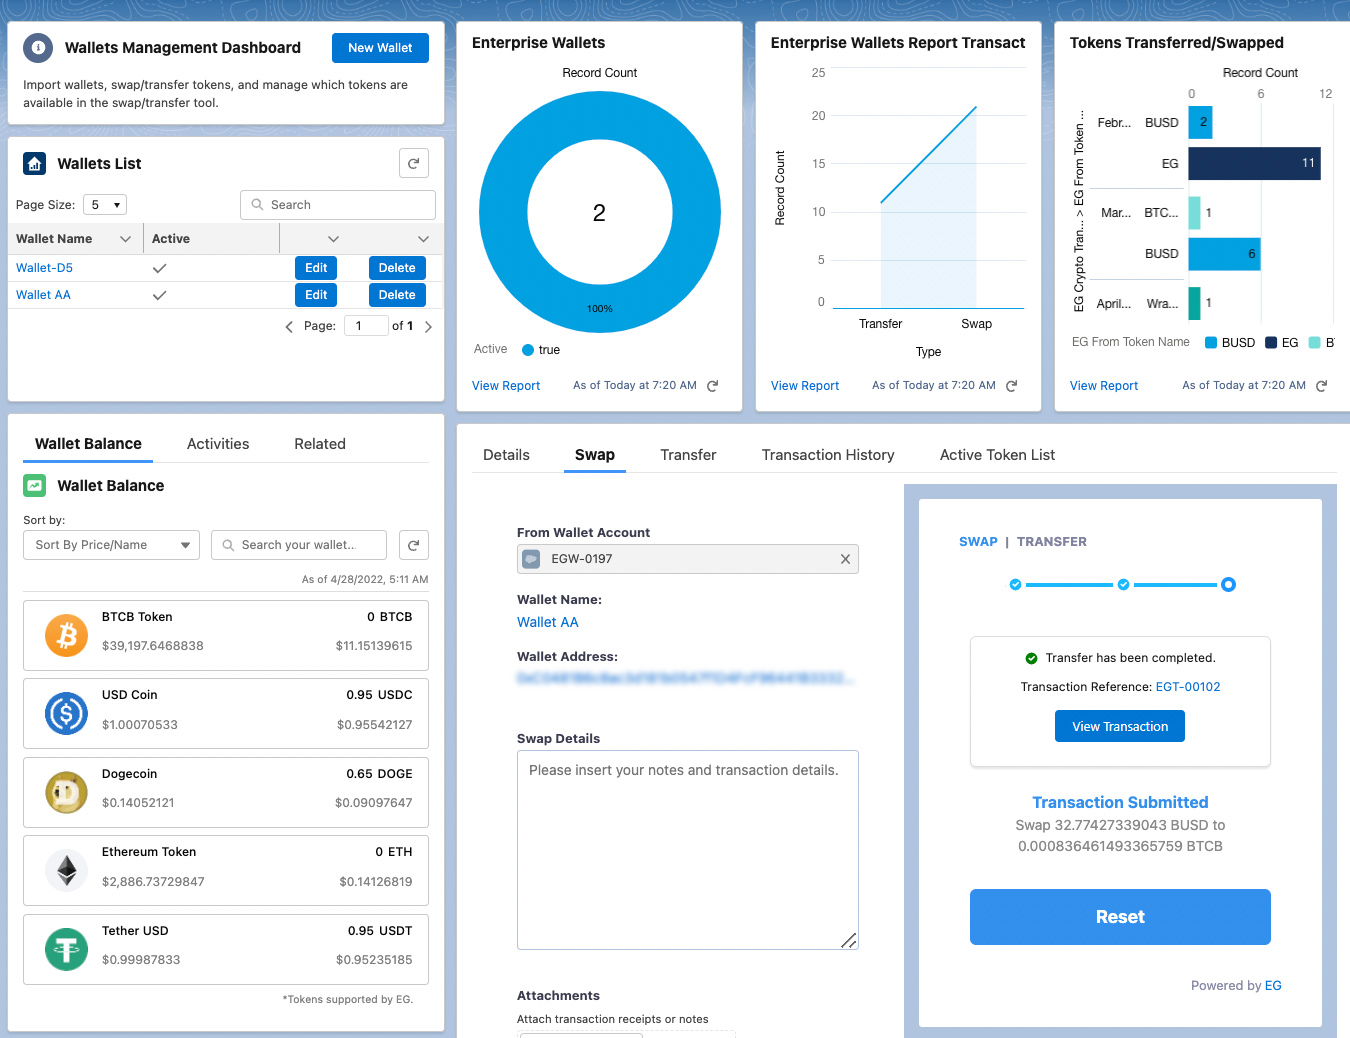Click the Ethereum Token coin icon

click(66, 870)
